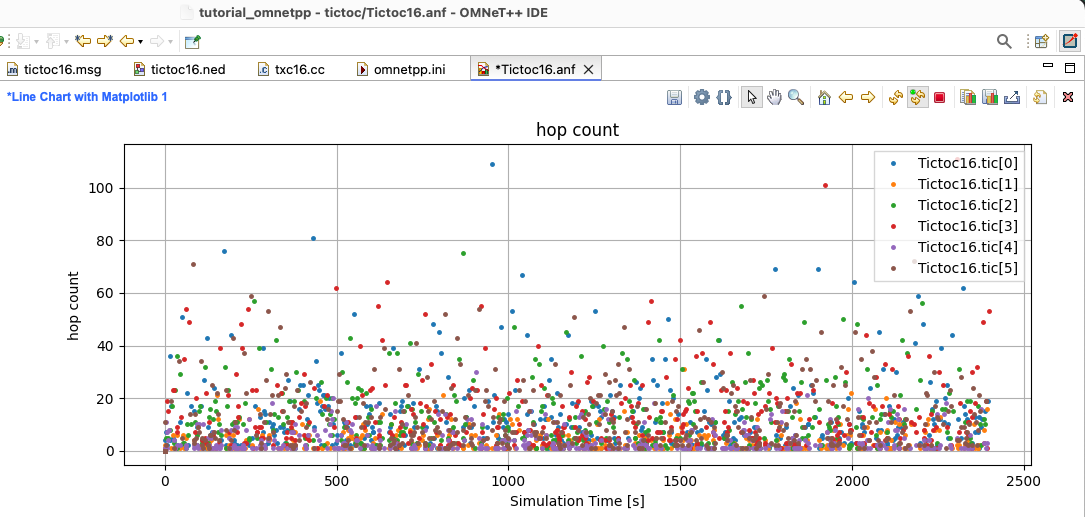Click Tictoc16.tic[5] legend entry
This screenshot has width=1085, height=517.
pos(967,267)
